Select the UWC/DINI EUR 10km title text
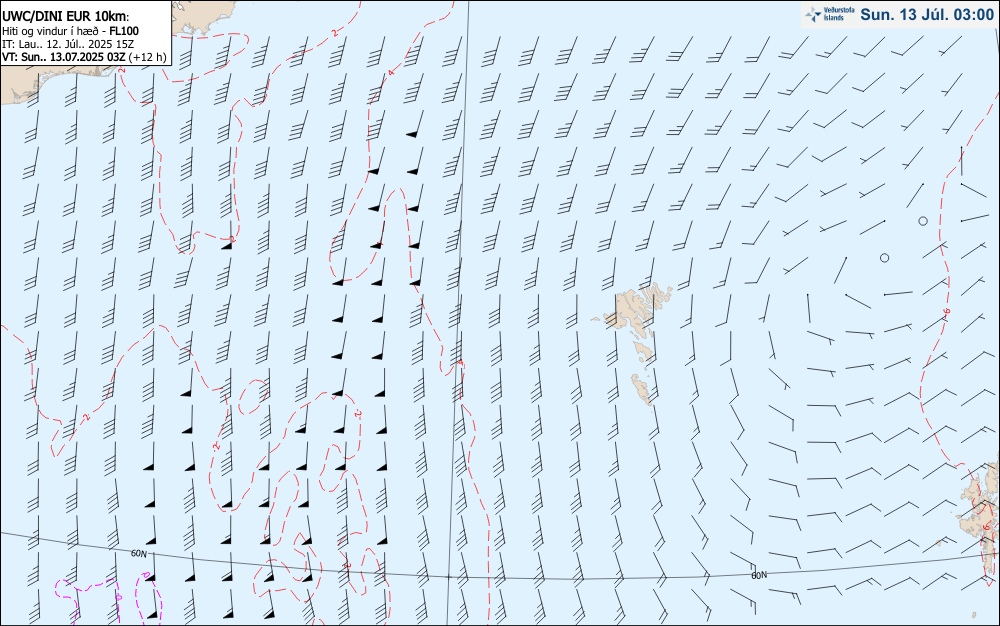Image resolution: width=1000 pixels, height=626 pixels. [x=66, y=17]
